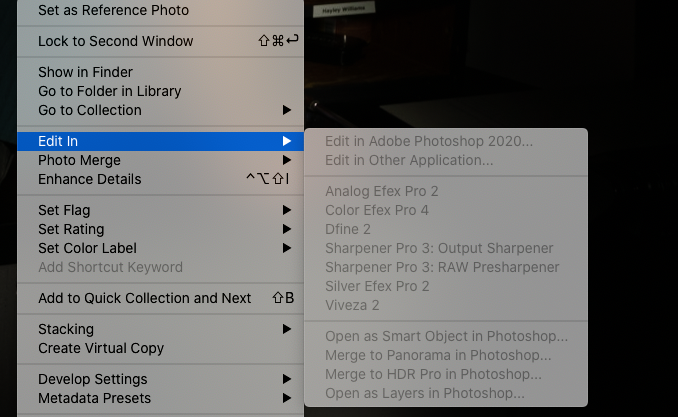Viewport: 678px width, 417px height.
Task: Choose Edit in Adobe Photoshop 2020
Action: coord(429,141)
